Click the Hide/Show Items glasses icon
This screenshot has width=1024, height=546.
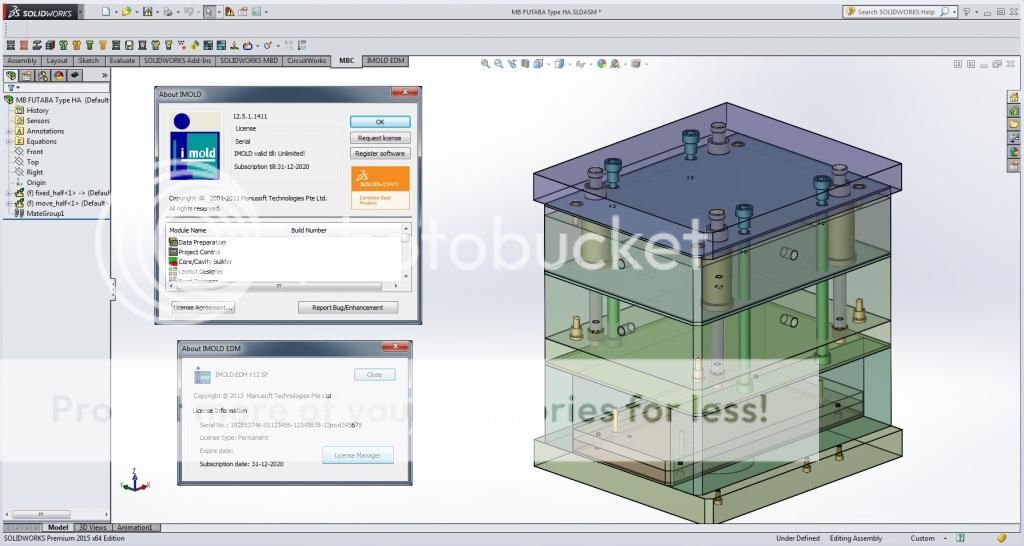point(580,64)
